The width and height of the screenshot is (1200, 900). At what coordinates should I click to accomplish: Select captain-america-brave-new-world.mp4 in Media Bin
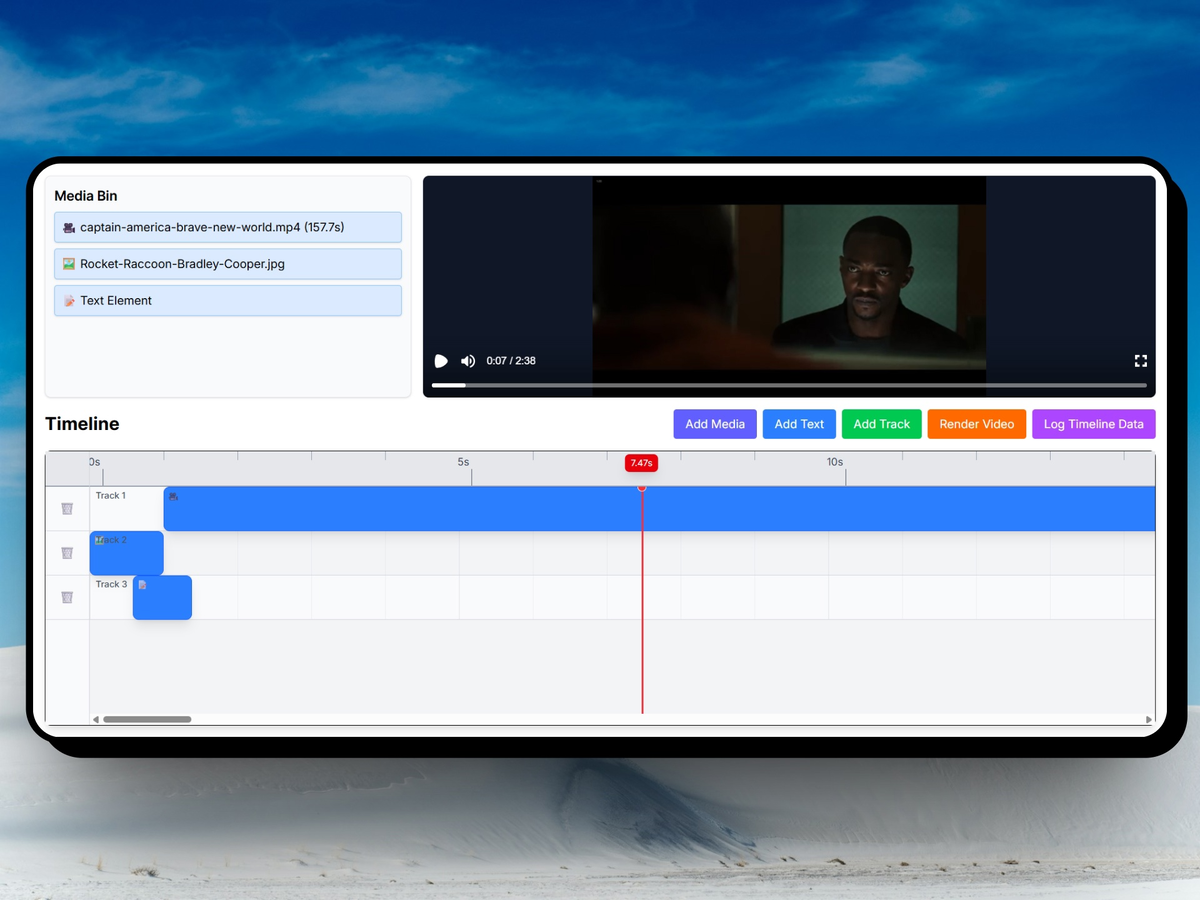[x=228, y=227]
